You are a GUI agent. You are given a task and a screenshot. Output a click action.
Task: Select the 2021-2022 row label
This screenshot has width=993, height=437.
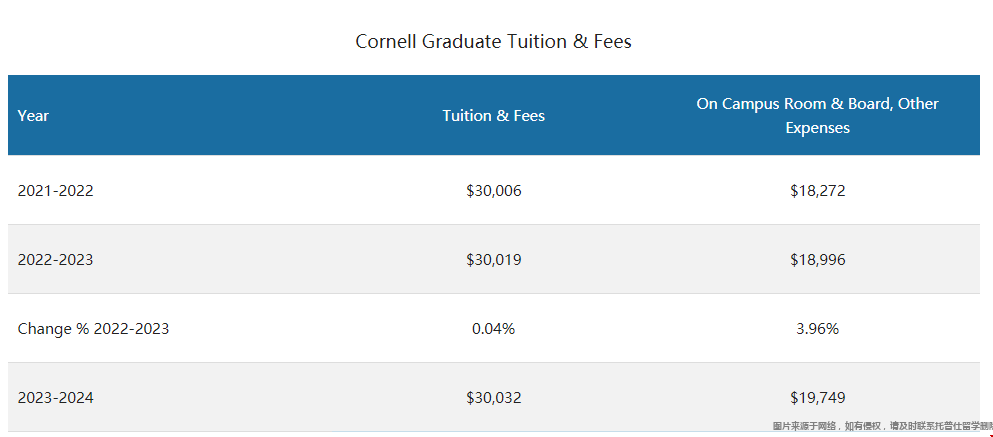click(55, 191)
